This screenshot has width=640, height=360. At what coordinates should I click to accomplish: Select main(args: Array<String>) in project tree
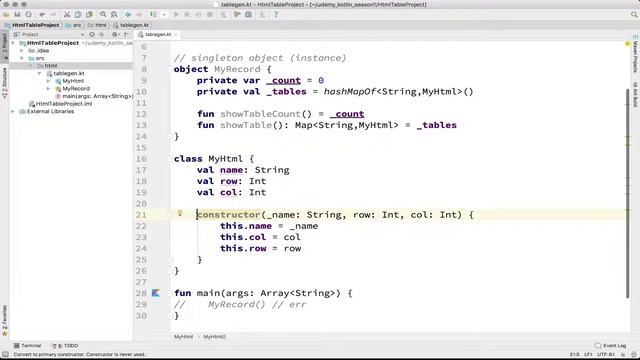(x=98, y=96)
